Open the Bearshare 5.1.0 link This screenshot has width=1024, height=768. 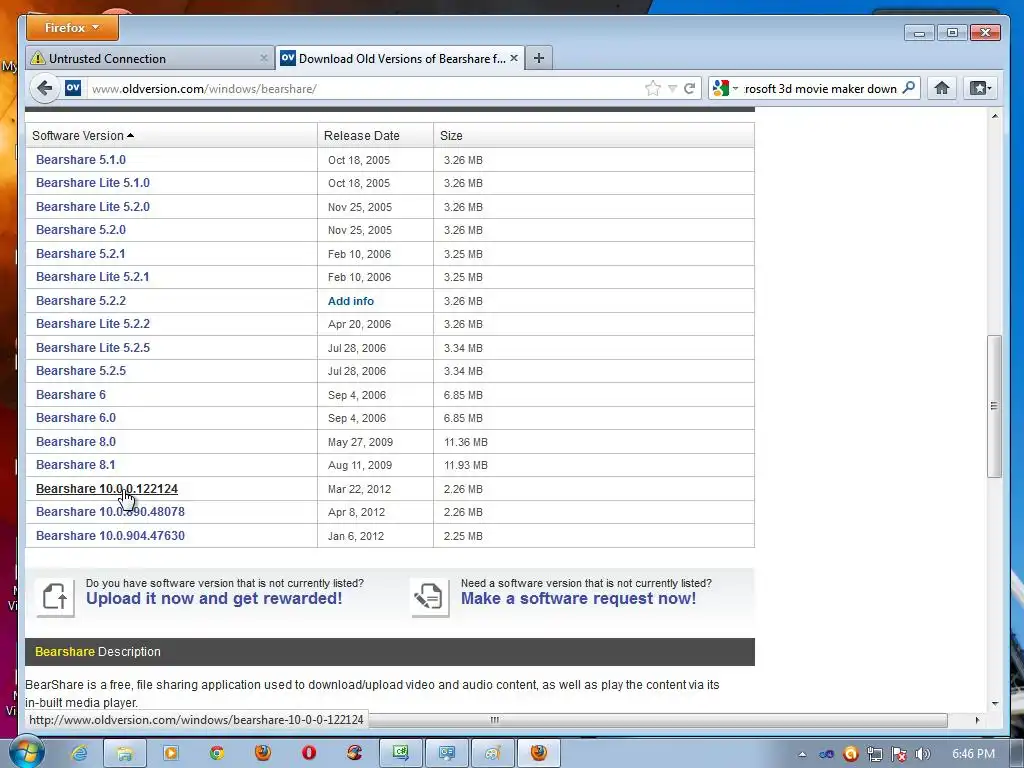(81, 160)
